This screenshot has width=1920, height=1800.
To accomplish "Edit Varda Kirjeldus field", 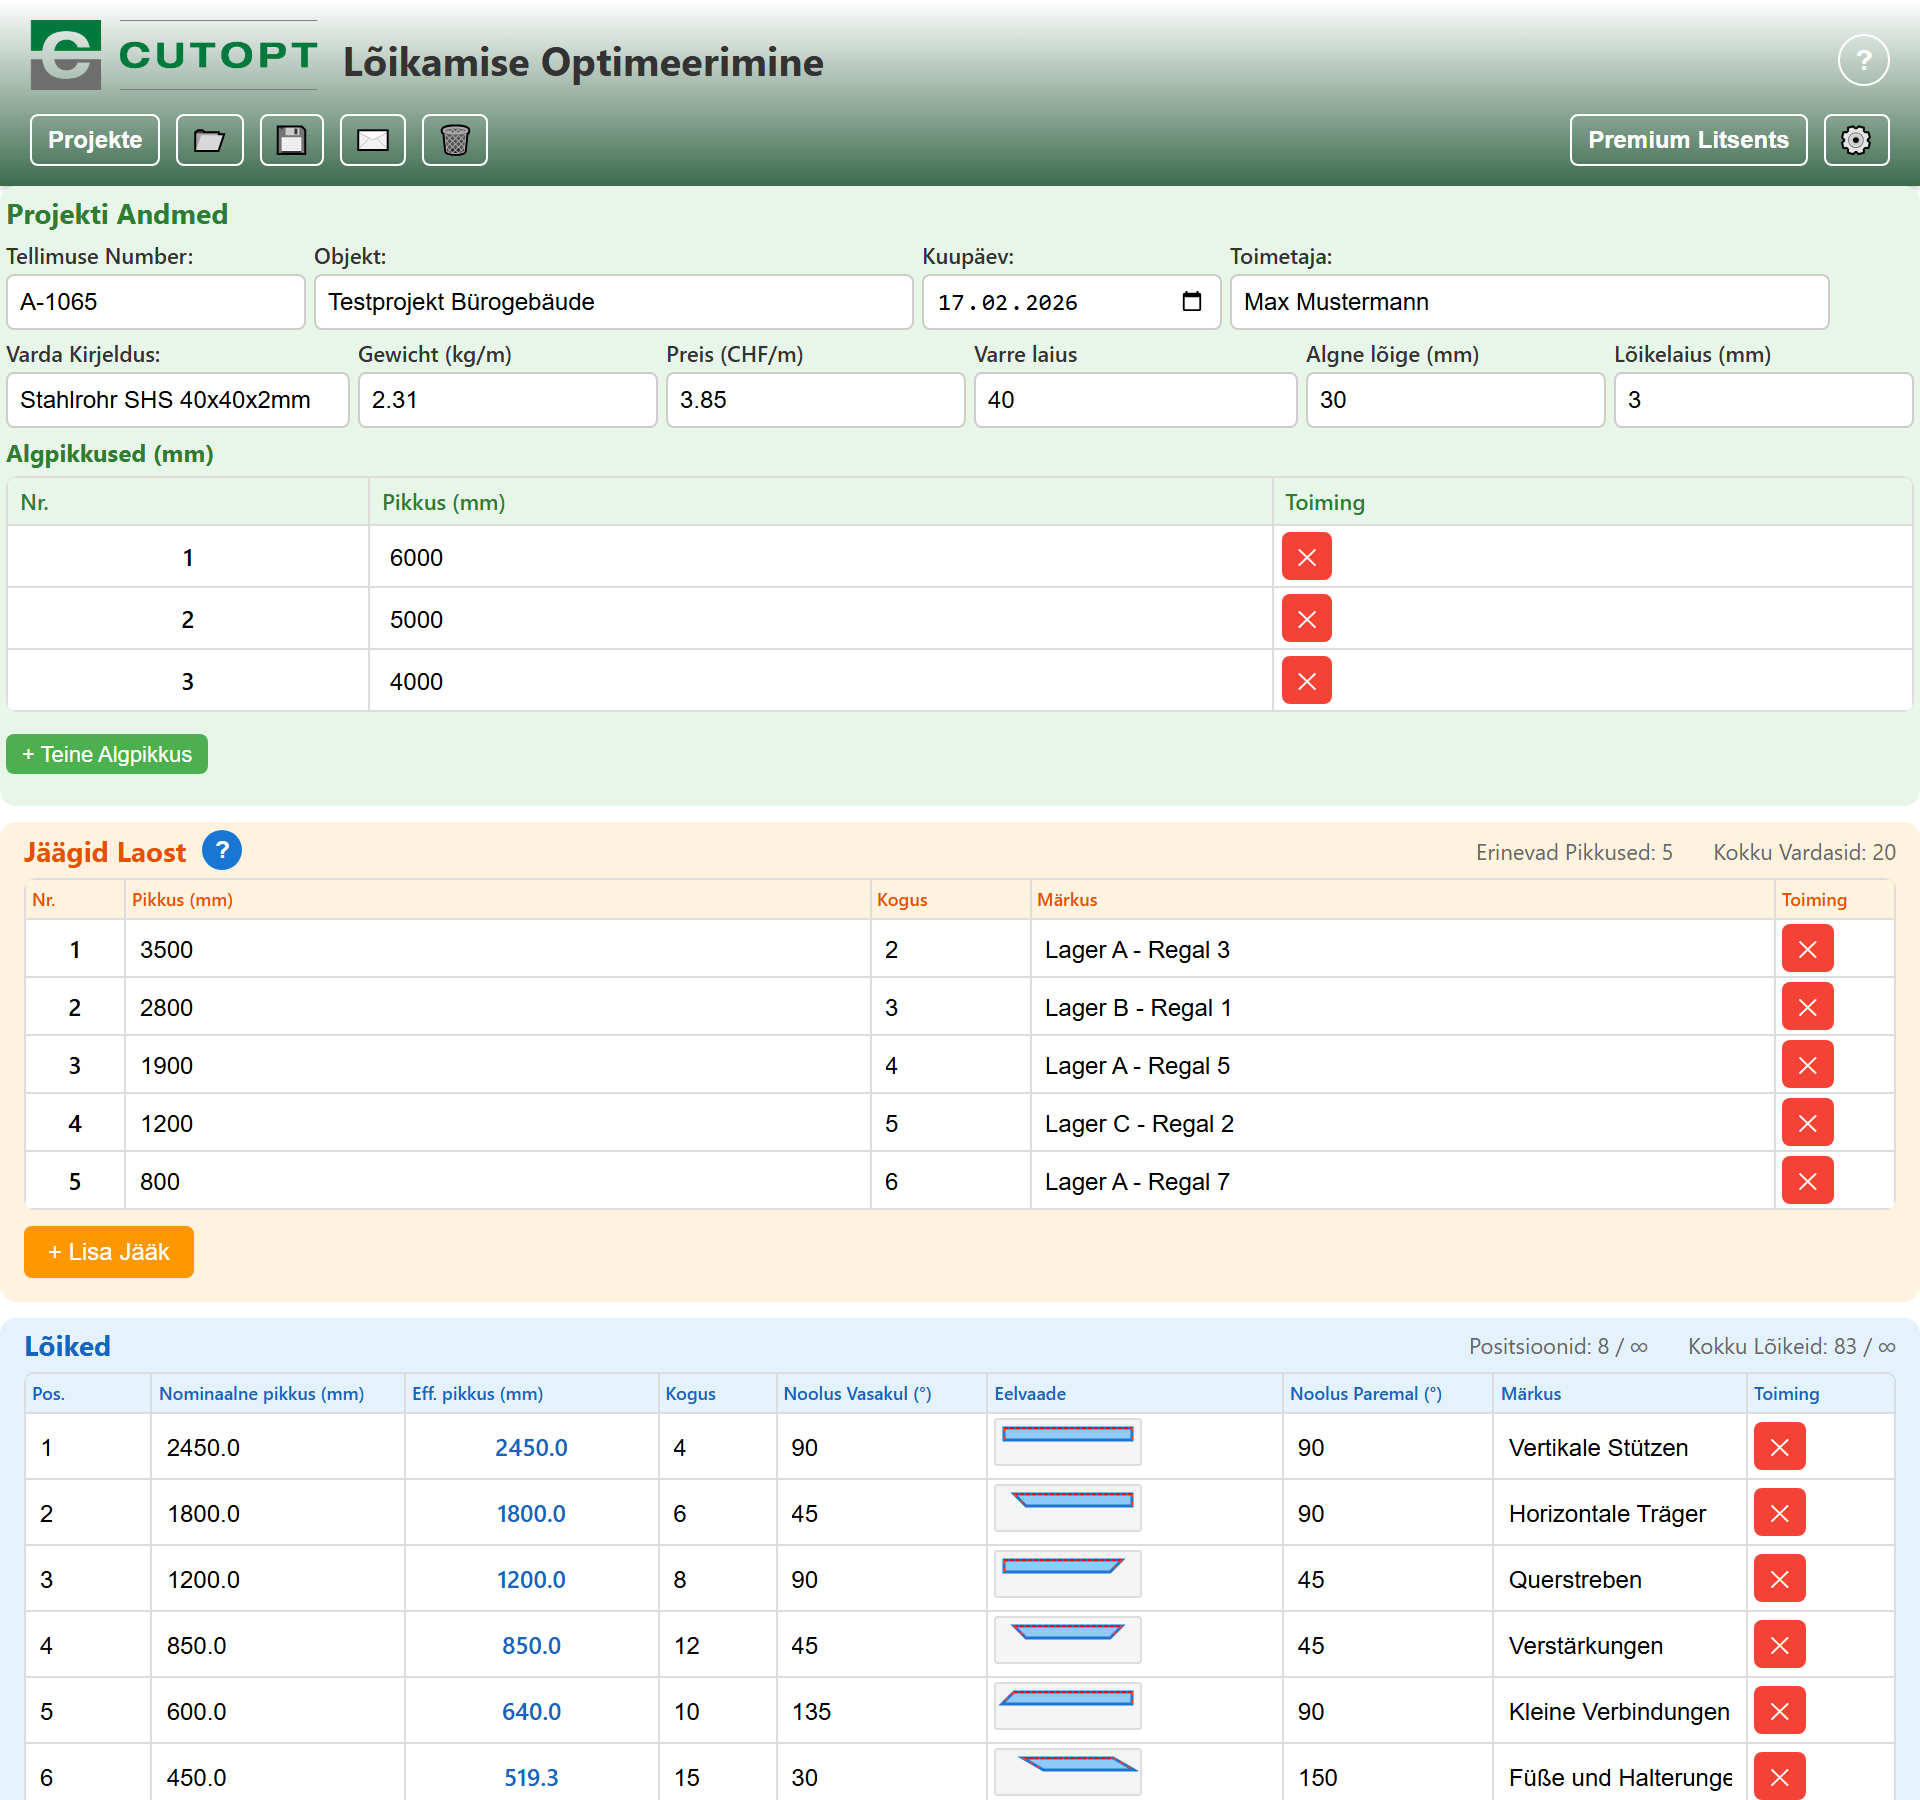I will [178, 400].
